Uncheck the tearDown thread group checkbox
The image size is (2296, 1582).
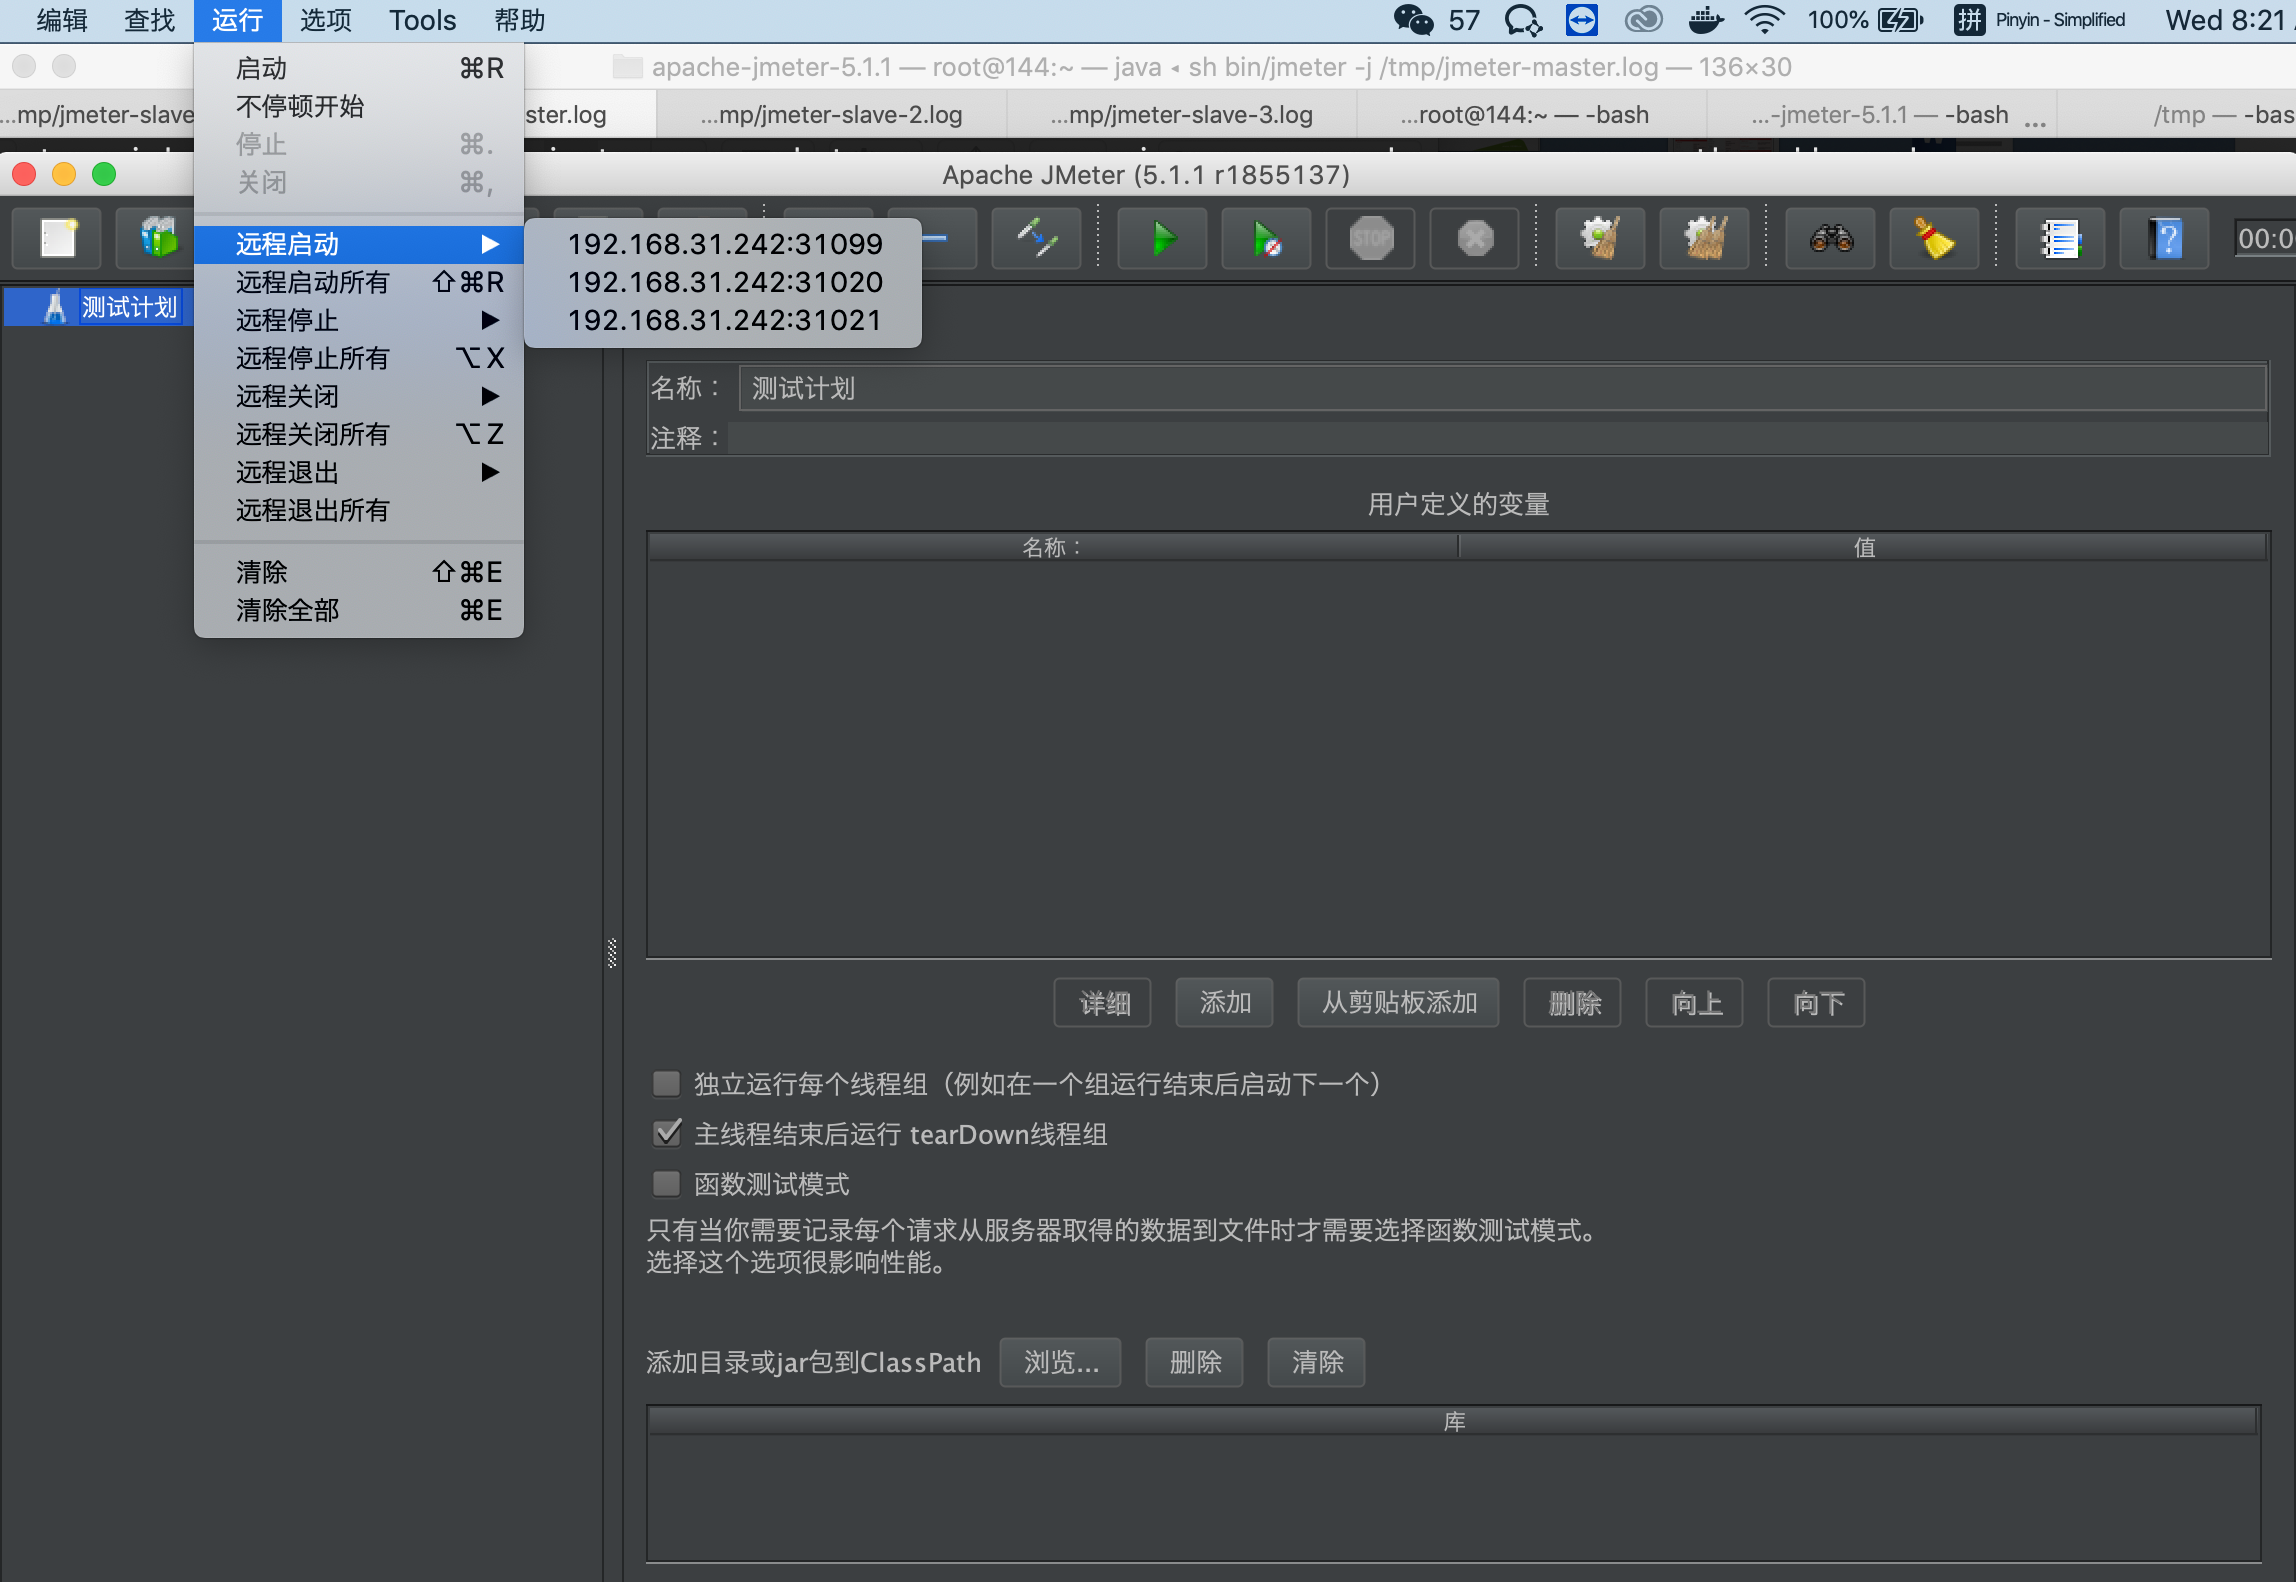[666, 1134]
